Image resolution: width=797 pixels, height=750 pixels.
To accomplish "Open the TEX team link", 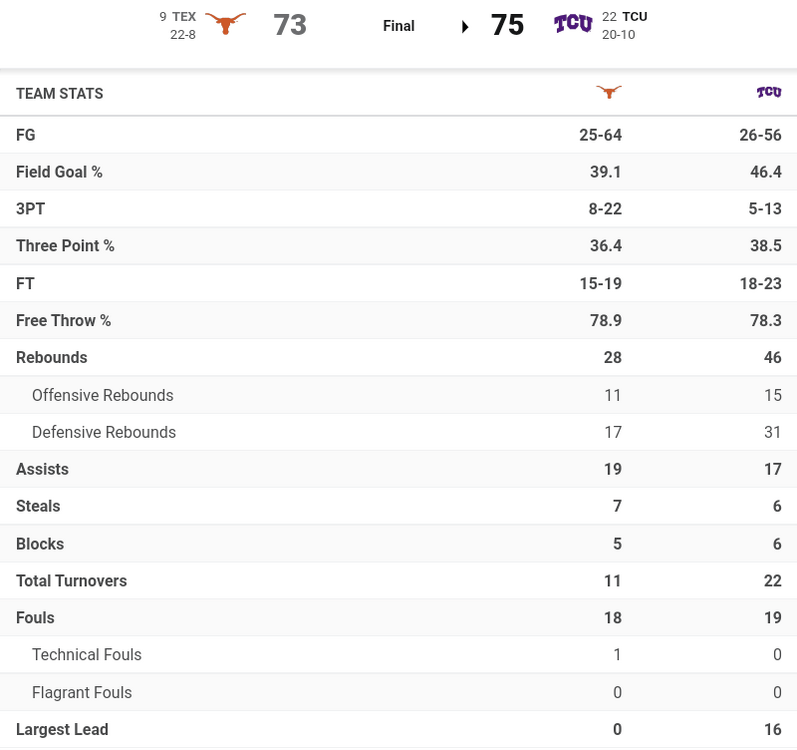I will coord(184,16).
